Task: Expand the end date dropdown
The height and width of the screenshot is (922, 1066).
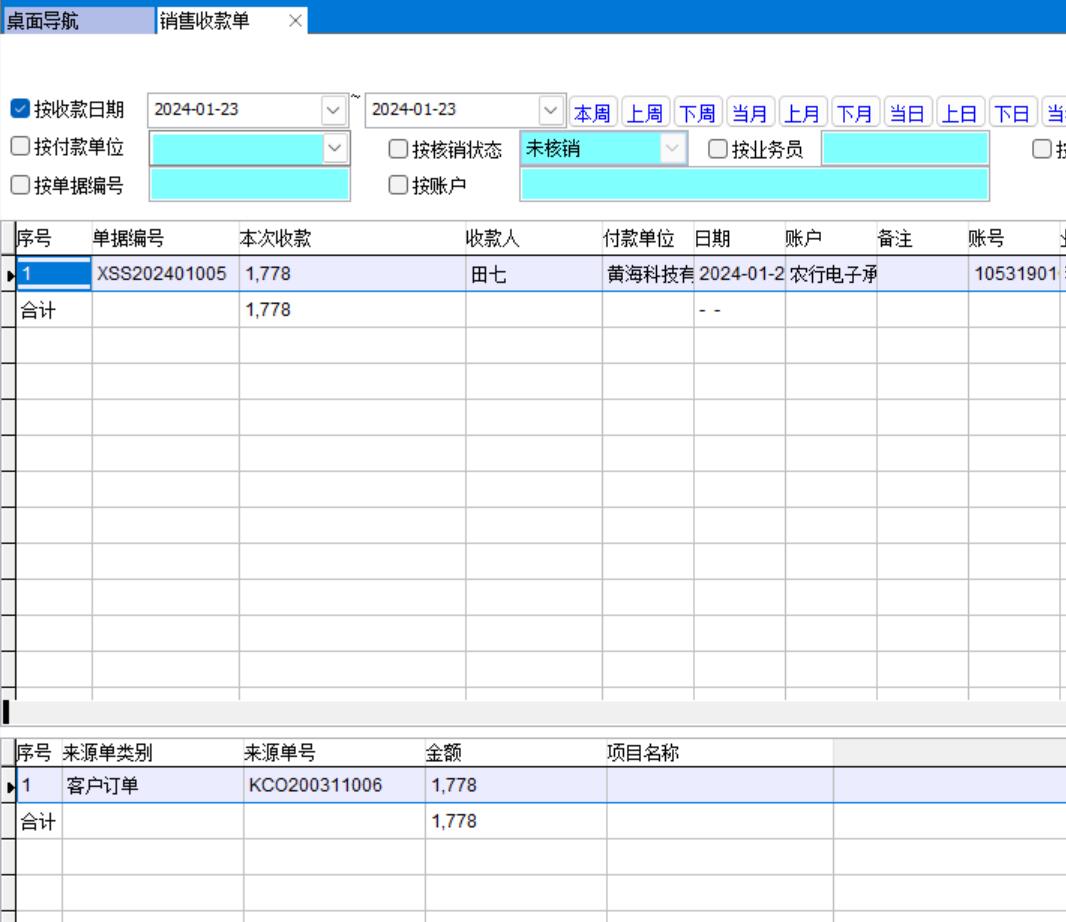Action: 551,110
